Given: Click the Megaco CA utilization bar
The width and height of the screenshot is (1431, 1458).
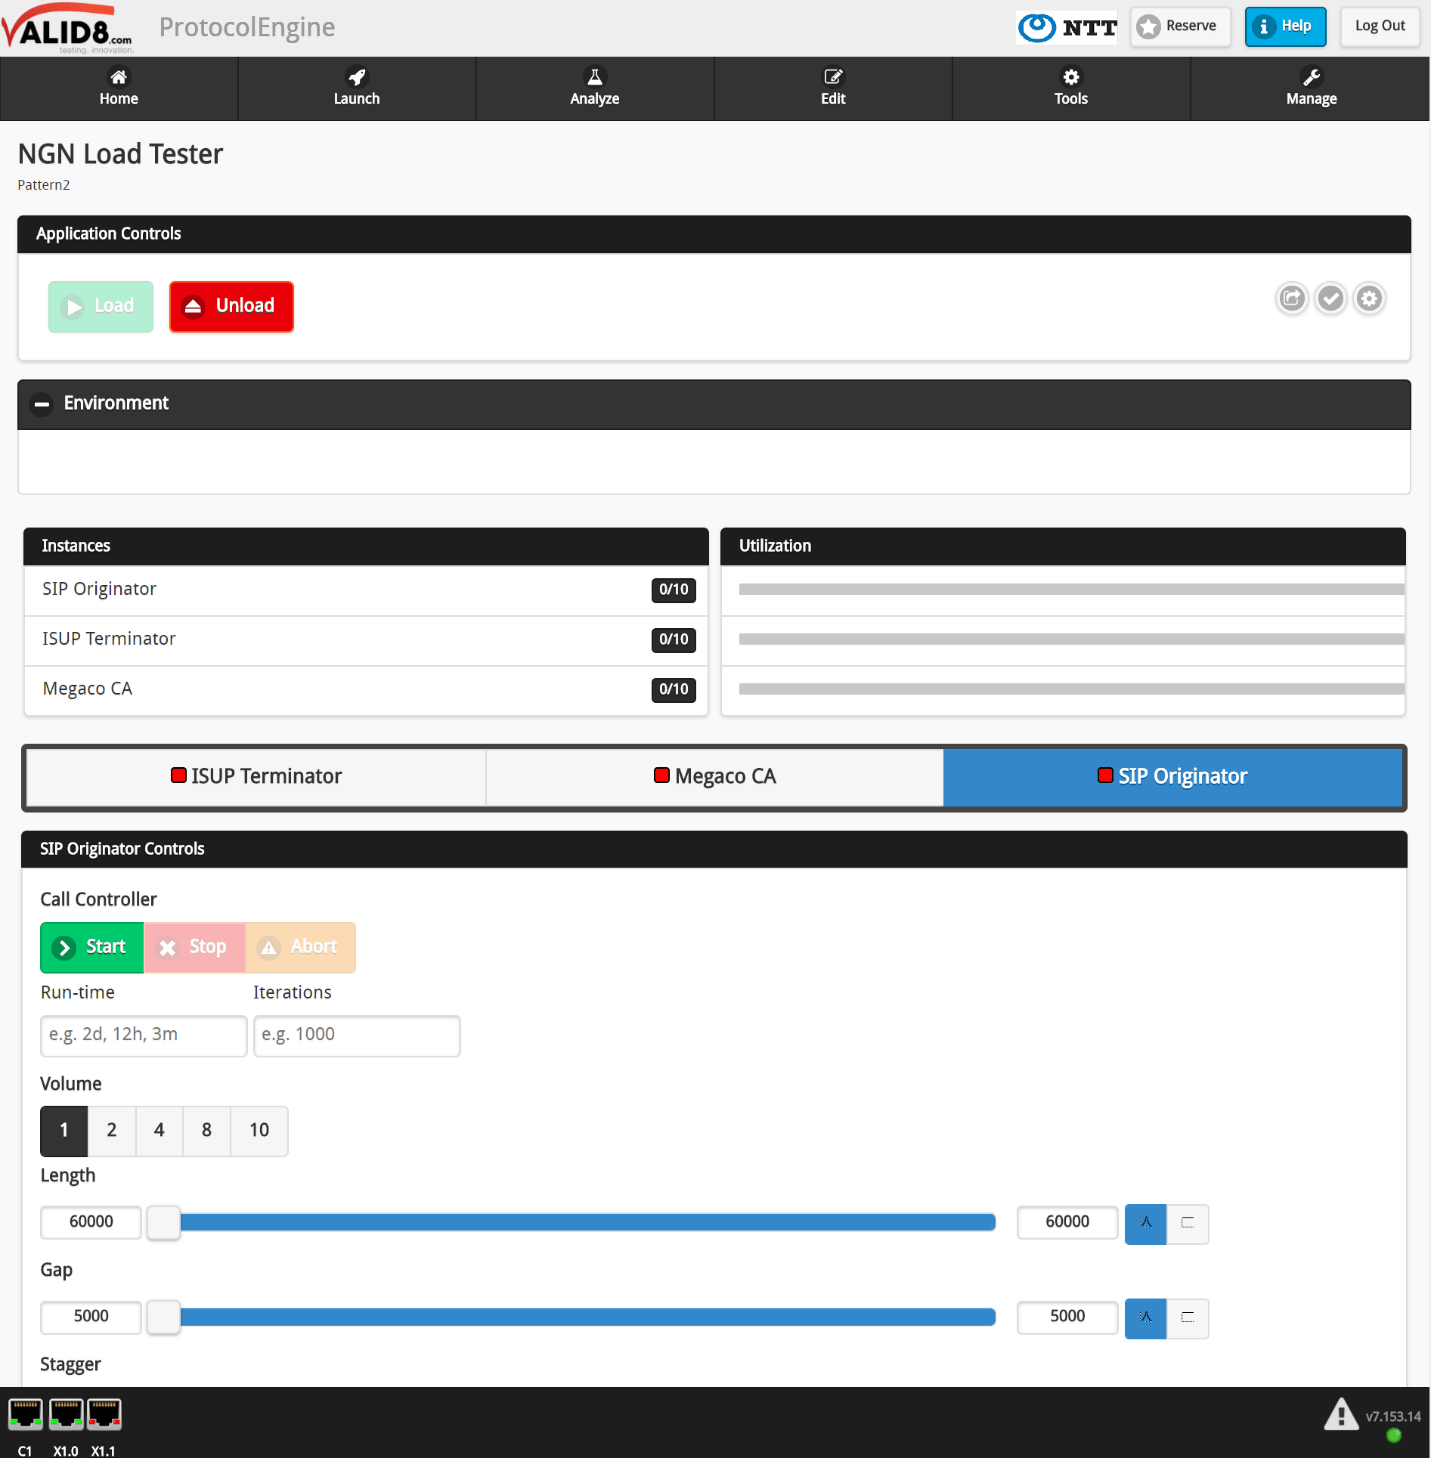Looking at the screenshot, I should point(1072,689).
